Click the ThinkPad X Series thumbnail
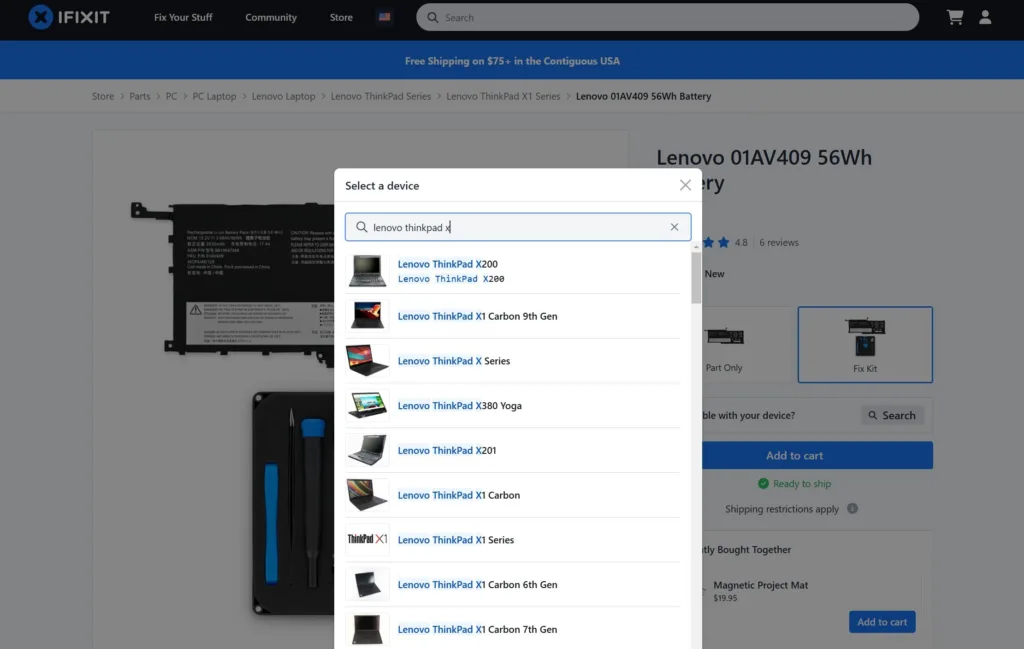This screenshot has height=649, width=1024. tap(367, 360)
